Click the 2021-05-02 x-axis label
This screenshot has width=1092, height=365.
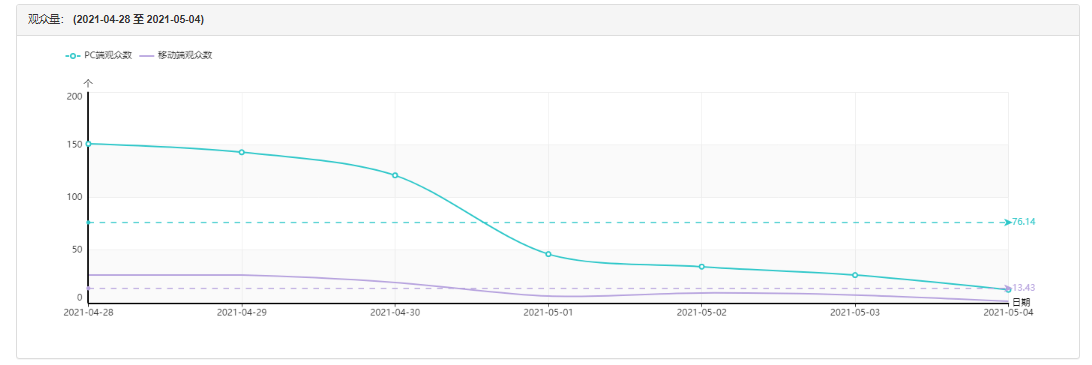click(701, 313)
